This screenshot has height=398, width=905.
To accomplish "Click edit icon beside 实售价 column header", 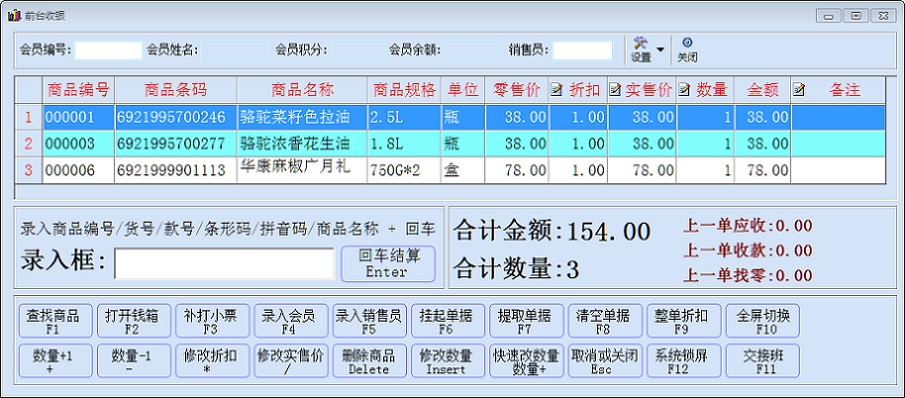I will [x=615, y=90].
